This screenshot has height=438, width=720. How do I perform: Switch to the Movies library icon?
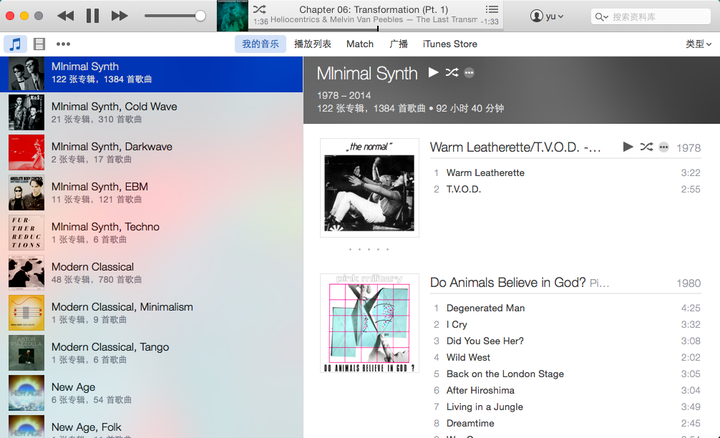(x=39, y=44)
